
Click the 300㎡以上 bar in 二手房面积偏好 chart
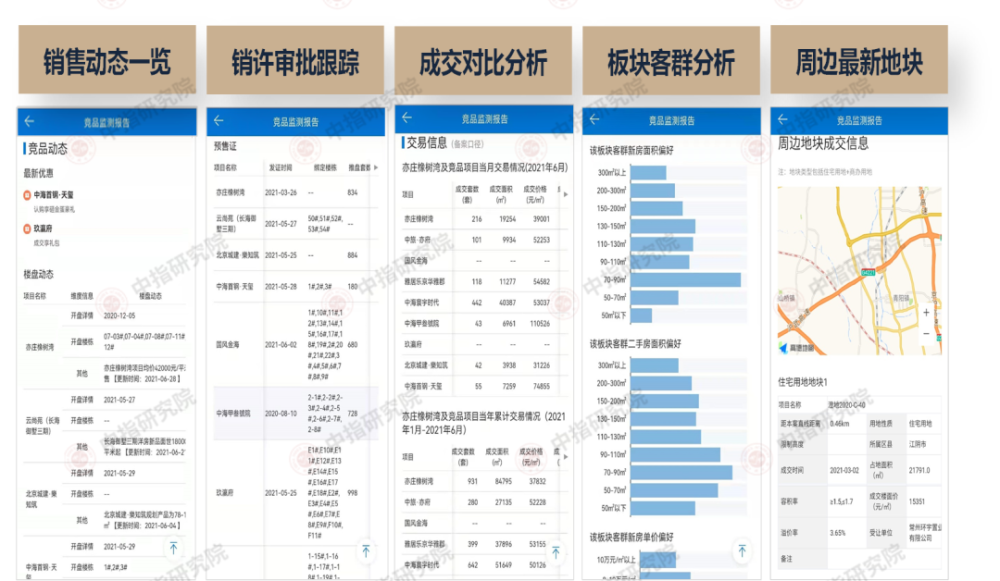654,365
